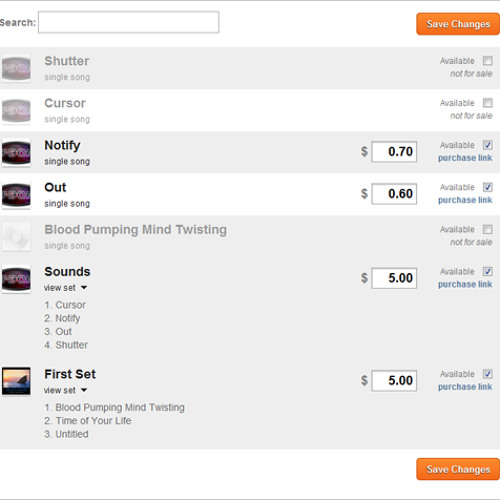Click not for sale under Blood Pumping Mind Twisting

(471, 242)
